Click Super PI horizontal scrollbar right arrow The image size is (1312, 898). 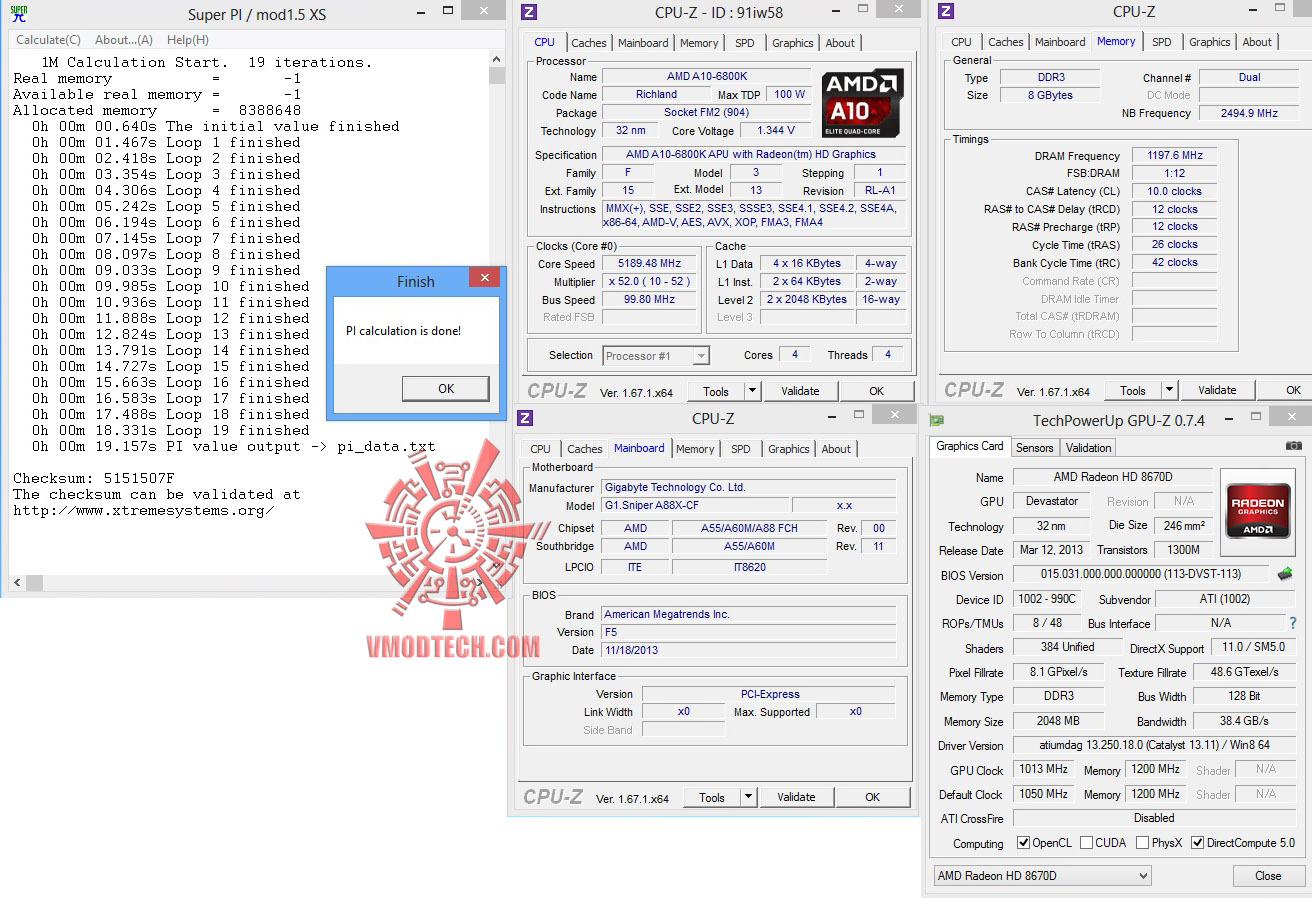pyautogui.click(x=480, y=582)
